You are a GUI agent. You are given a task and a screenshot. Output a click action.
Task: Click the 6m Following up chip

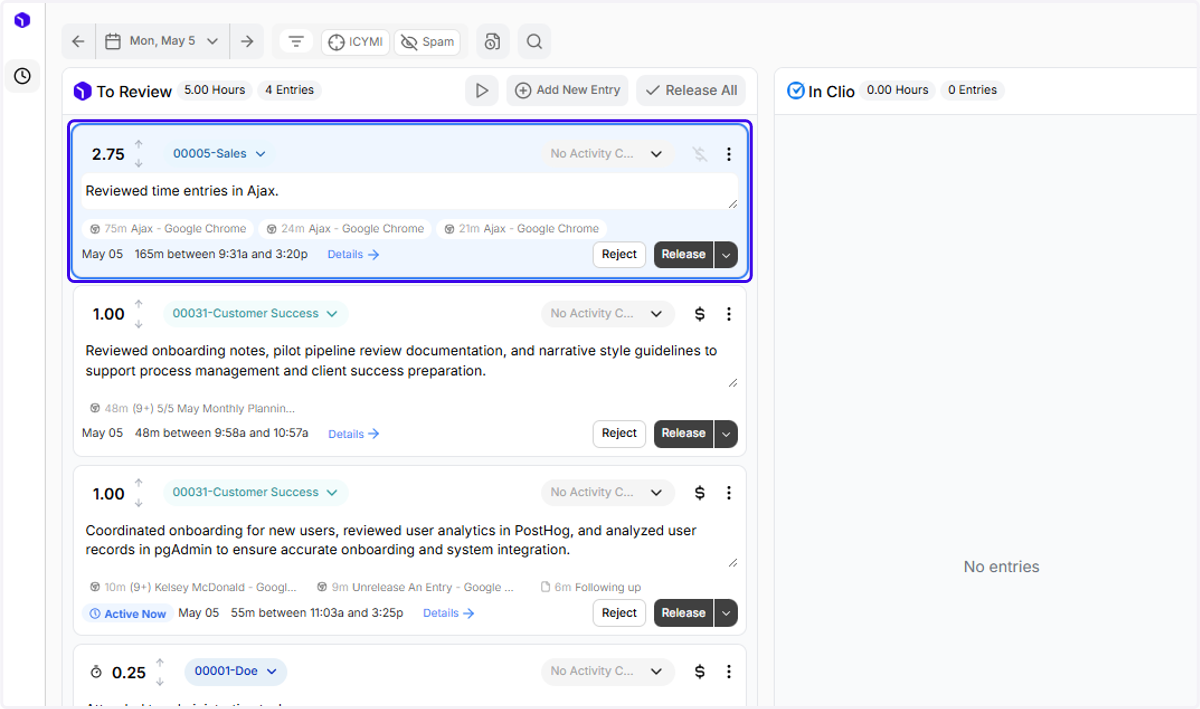591,587
